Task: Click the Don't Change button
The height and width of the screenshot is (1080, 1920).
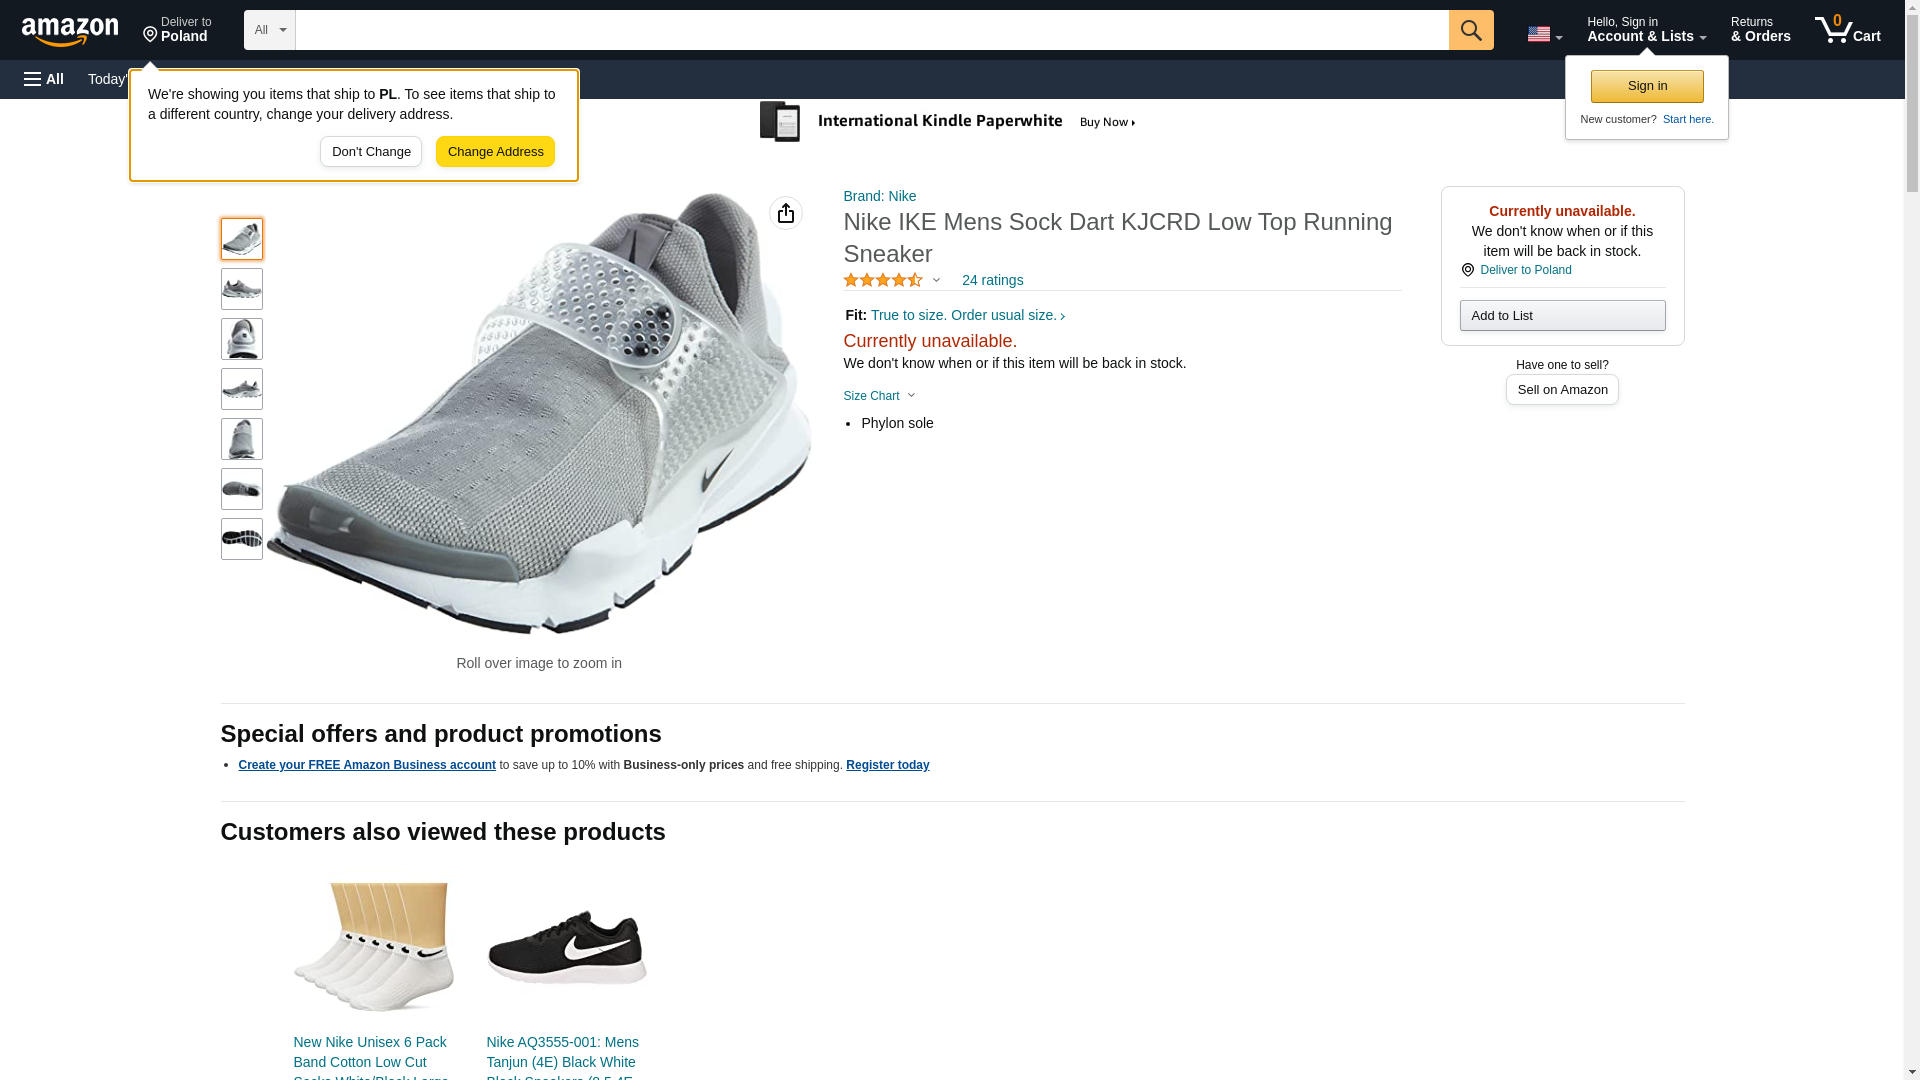Action: pos(371,152)
